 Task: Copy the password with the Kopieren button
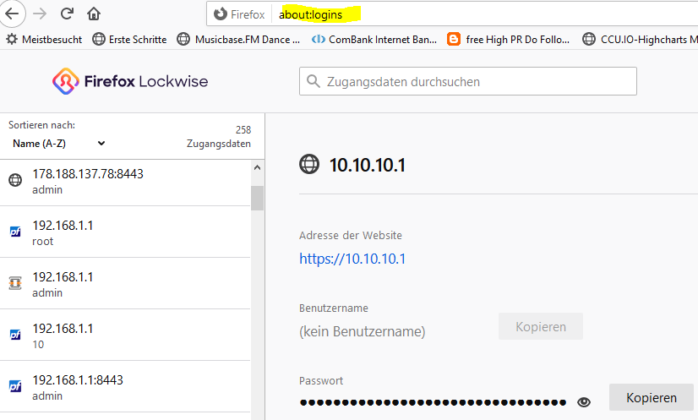651,397
